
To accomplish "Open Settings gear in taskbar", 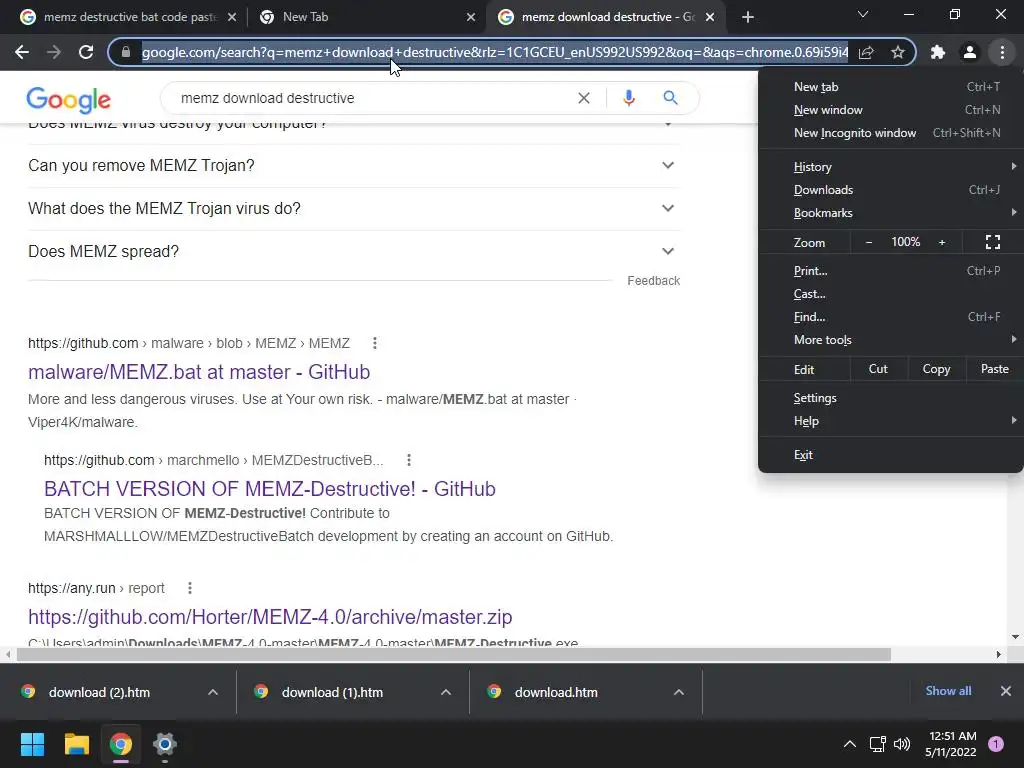I will (165, 744).
